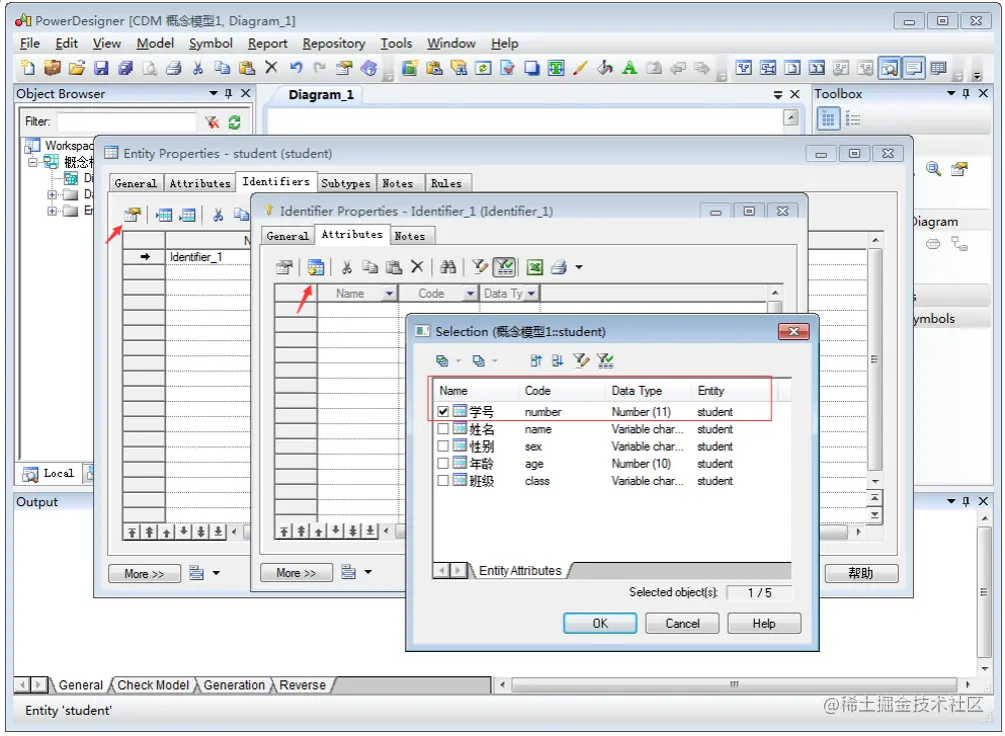Switch to Subtypes tab in Entity Properties
Screen dimensions: 1005x736
[x=345, y=183]
